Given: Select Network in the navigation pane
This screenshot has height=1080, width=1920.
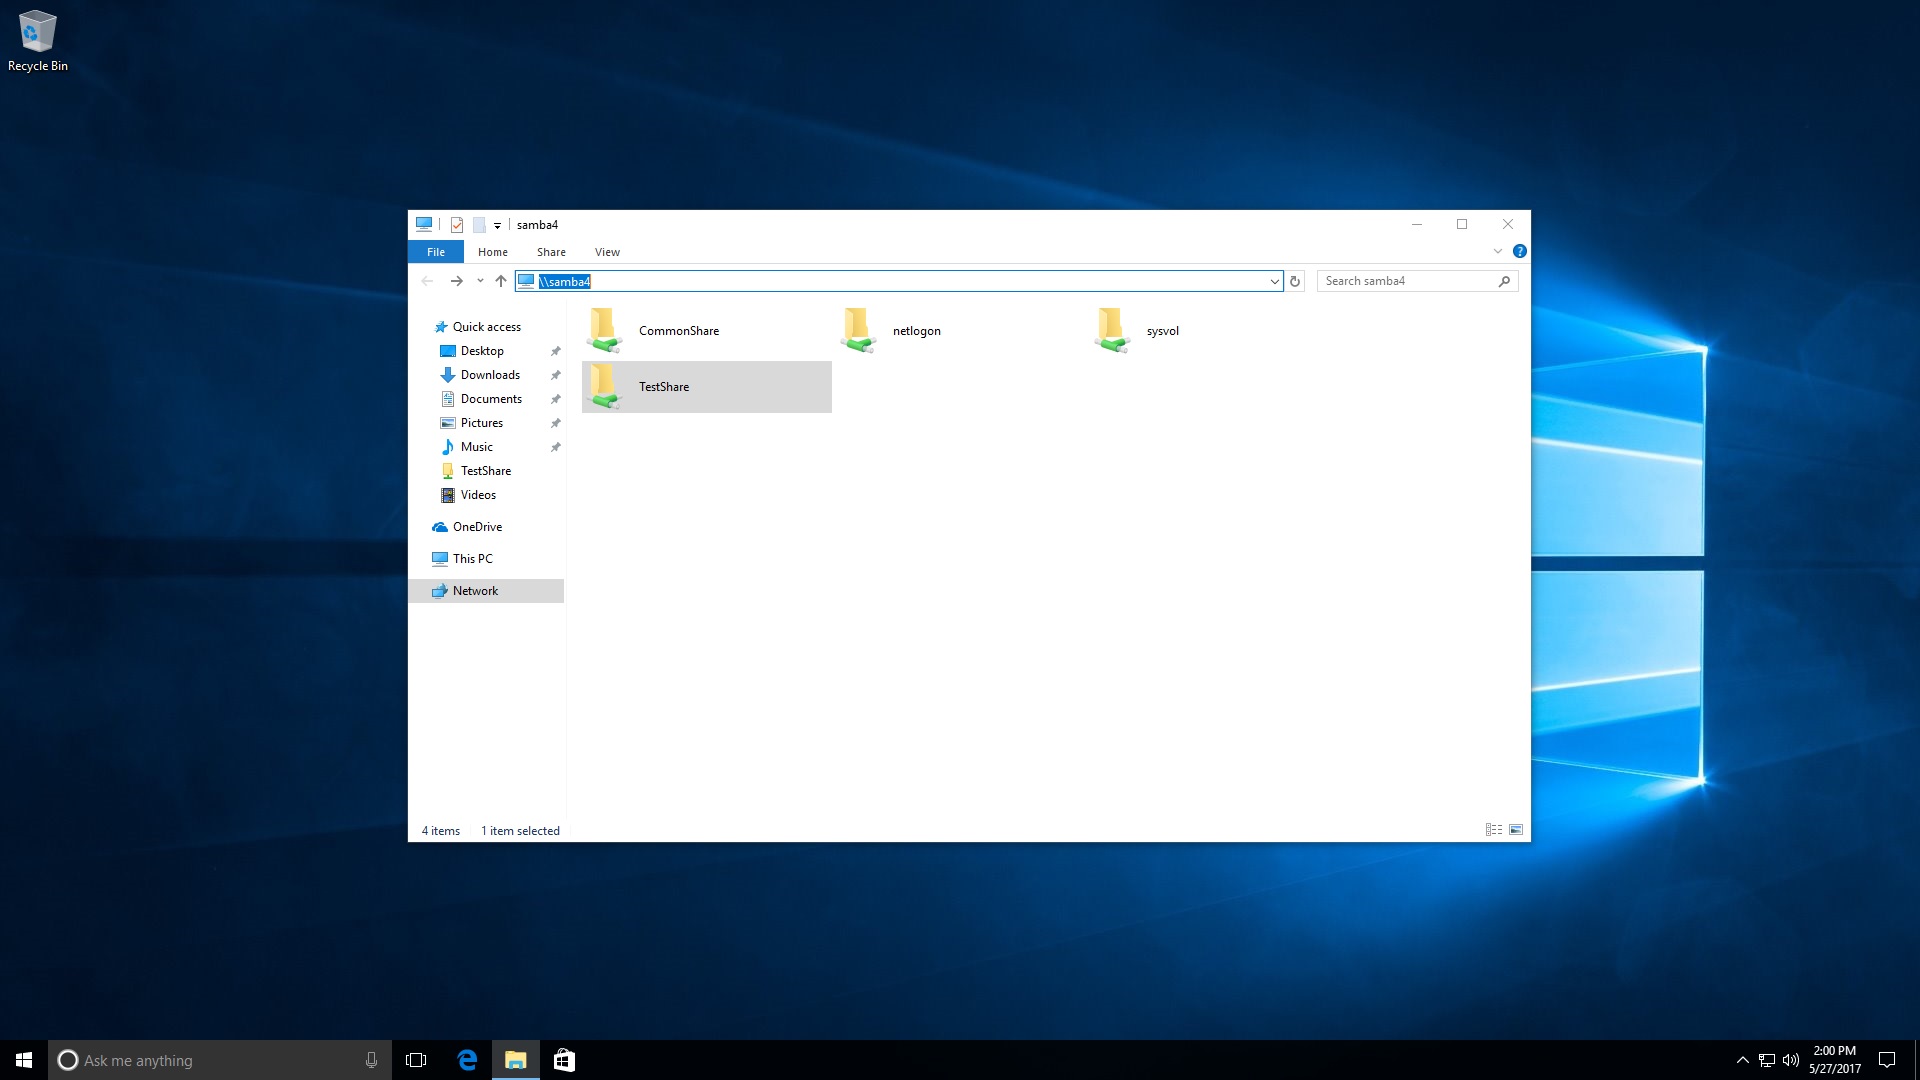Looking at the screenshot, I should (475, 590).
